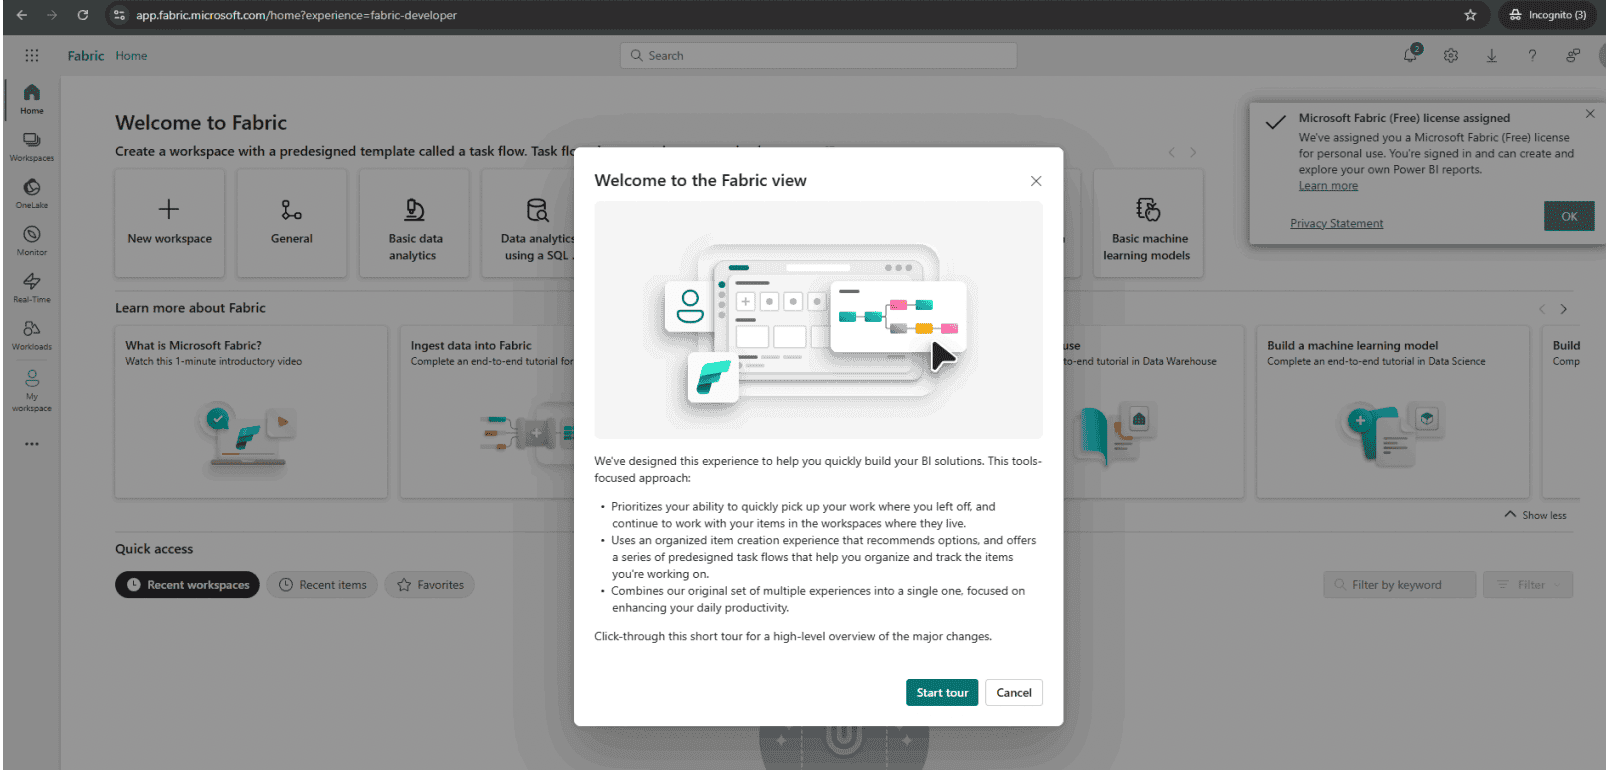Click the Workspaces sidebar icon

32,146
